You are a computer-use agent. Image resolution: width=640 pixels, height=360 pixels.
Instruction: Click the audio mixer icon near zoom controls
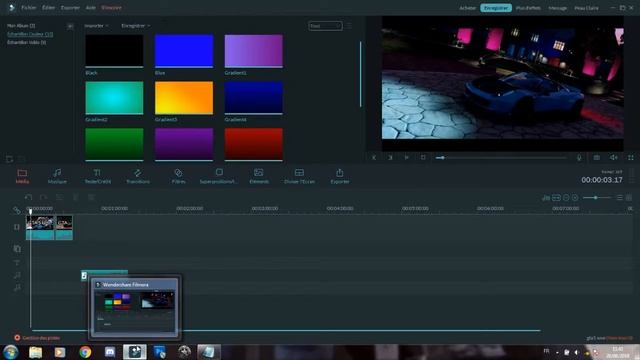tap(546, 198)
